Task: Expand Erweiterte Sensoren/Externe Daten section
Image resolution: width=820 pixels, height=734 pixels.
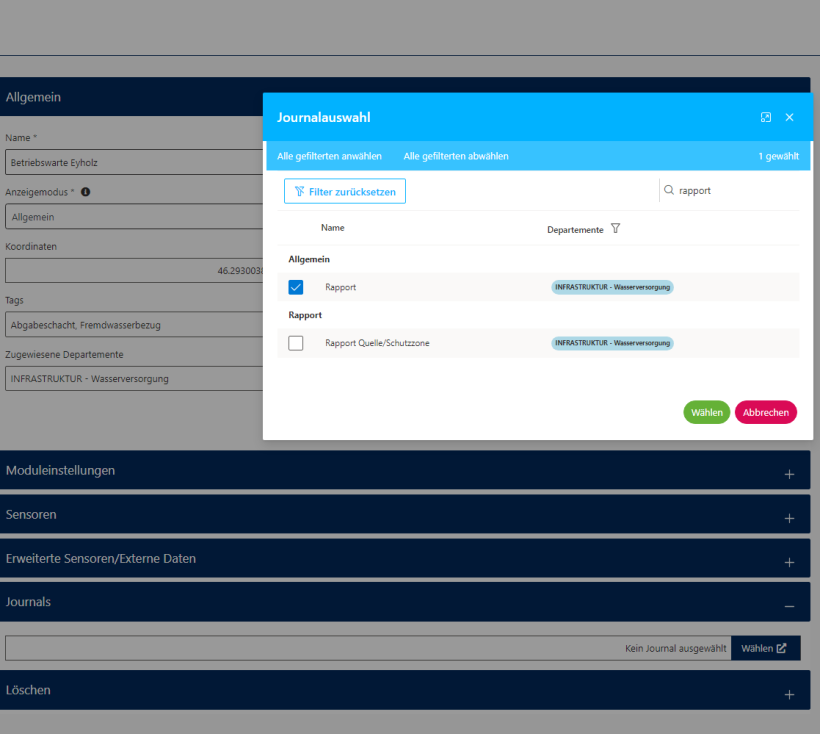Action: [789, 562]
